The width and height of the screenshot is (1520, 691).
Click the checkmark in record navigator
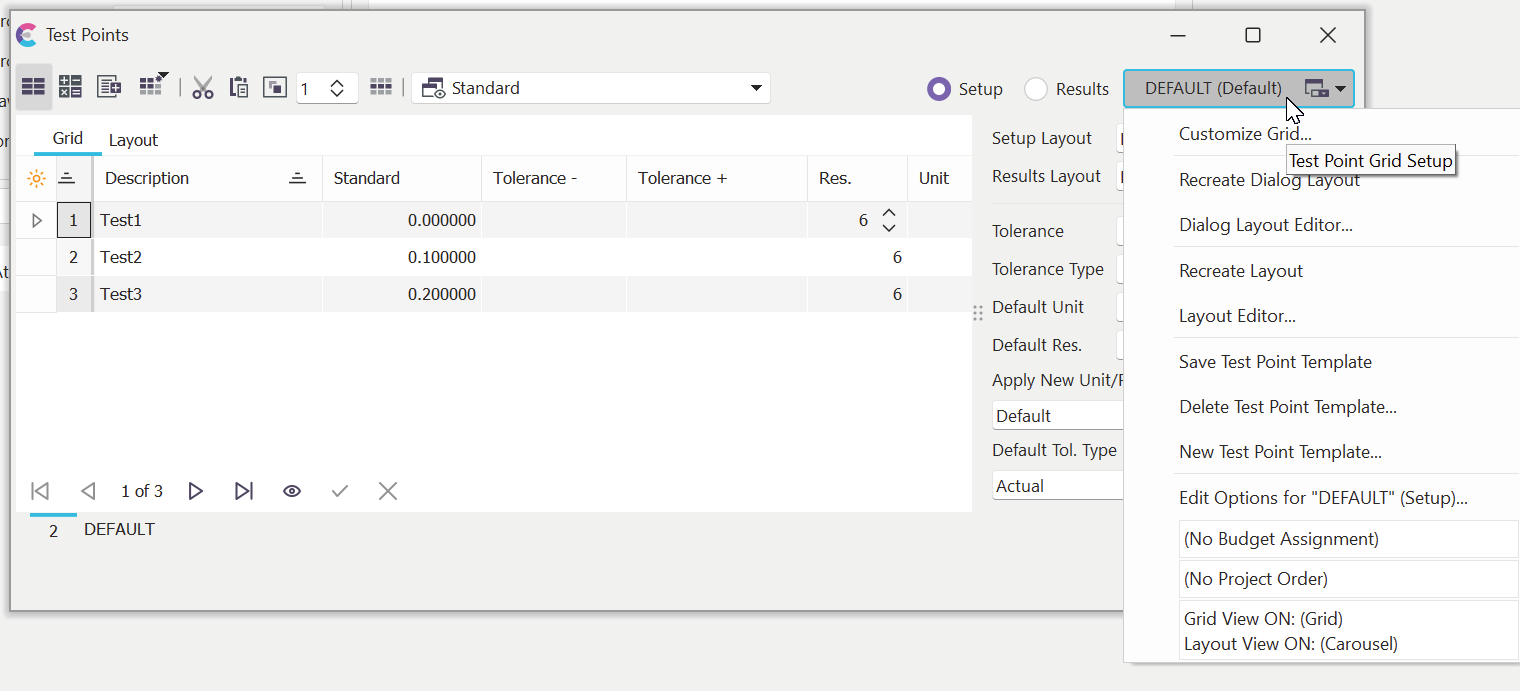(x=340, y=491)
